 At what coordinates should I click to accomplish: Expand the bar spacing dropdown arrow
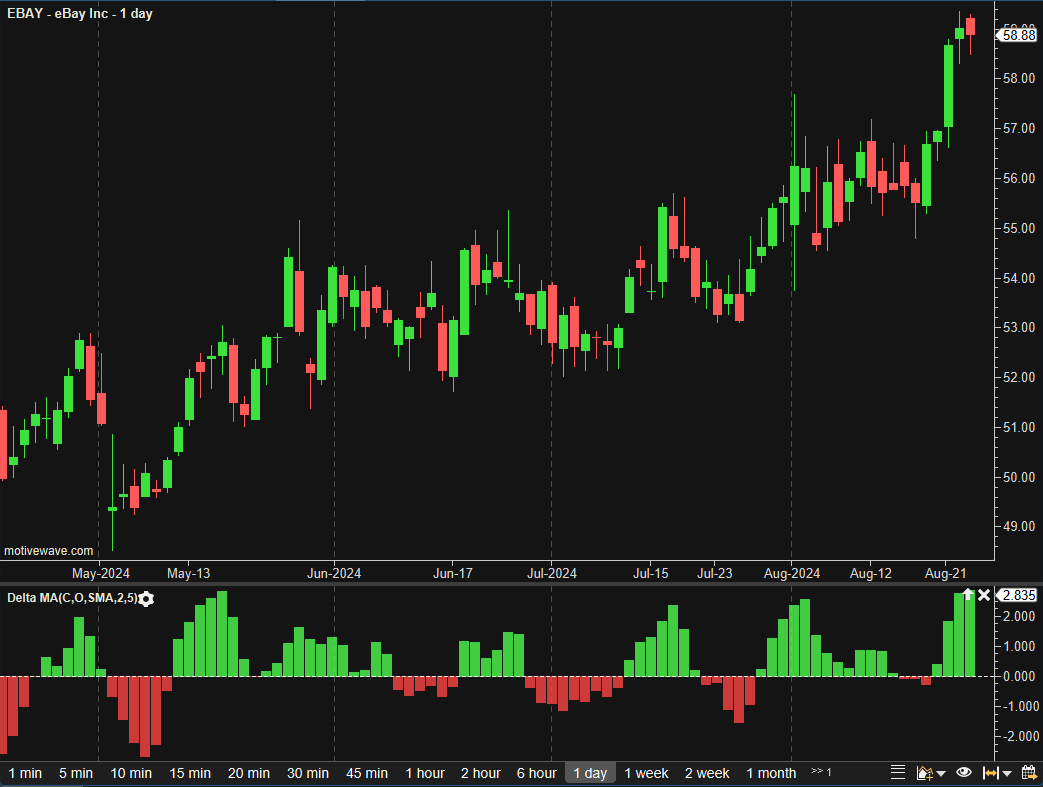coord(1008,773)
